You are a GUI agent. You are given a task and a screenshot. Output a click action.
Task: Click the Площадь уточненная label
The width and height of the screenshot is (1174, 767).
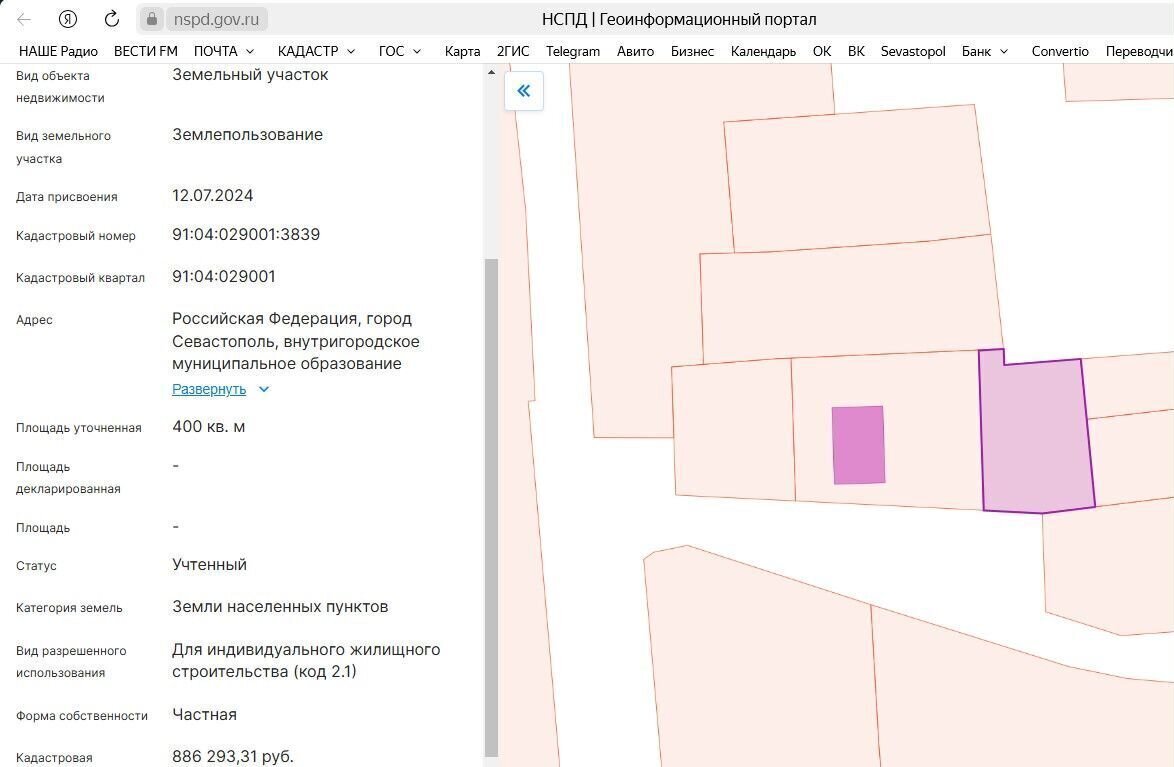pos(79,428)
